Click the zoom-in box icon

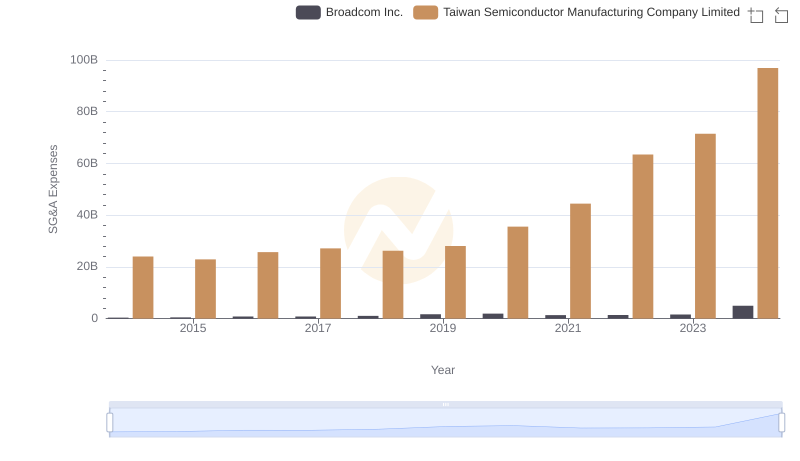(x=756, y=15)
